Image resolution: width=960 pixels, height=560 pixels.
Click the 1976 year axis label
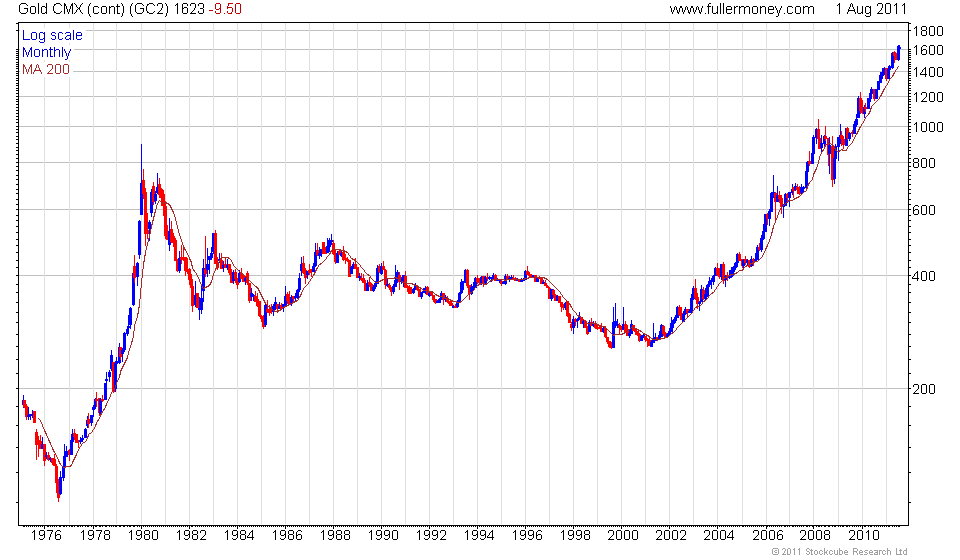click(47, 535)
